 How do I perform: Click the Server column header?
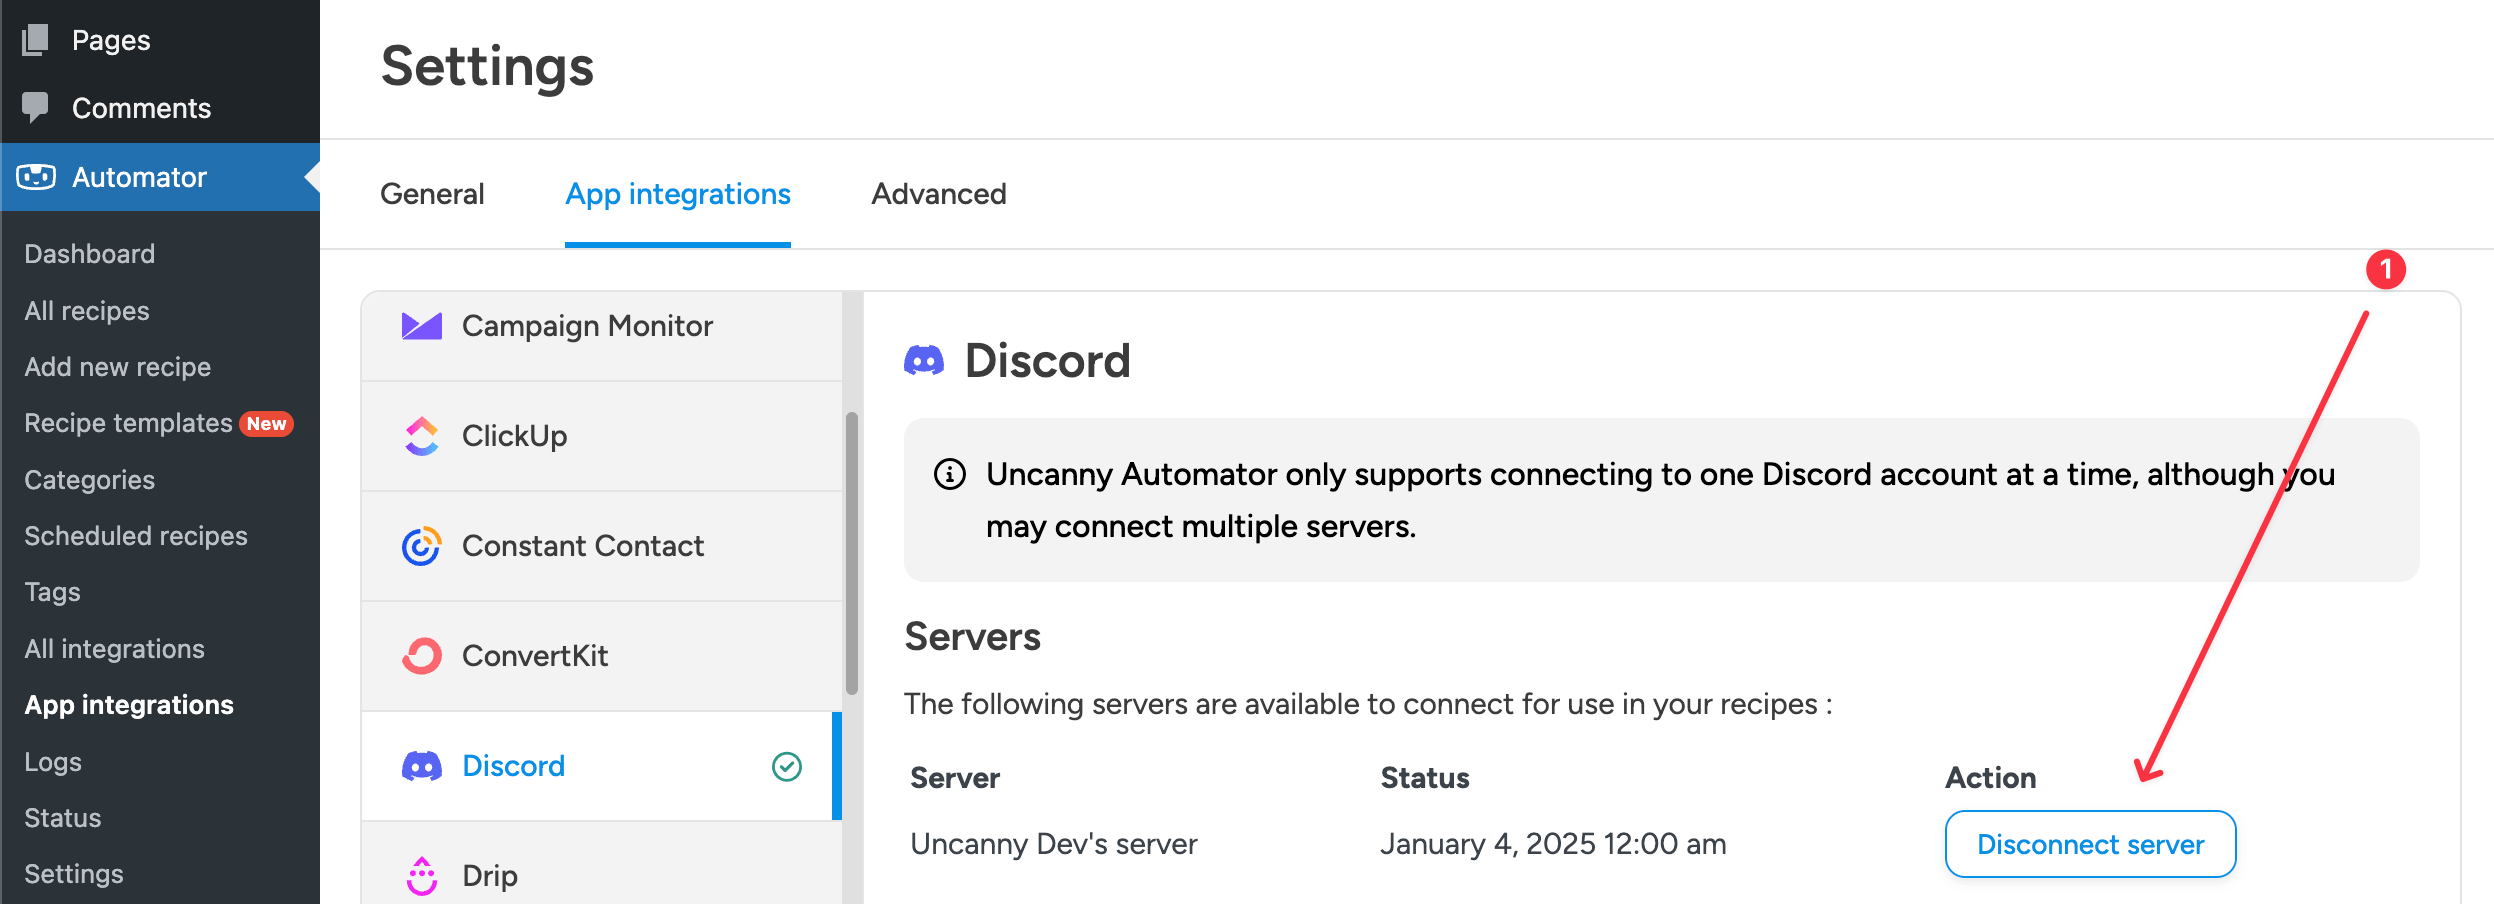(955, 778)
